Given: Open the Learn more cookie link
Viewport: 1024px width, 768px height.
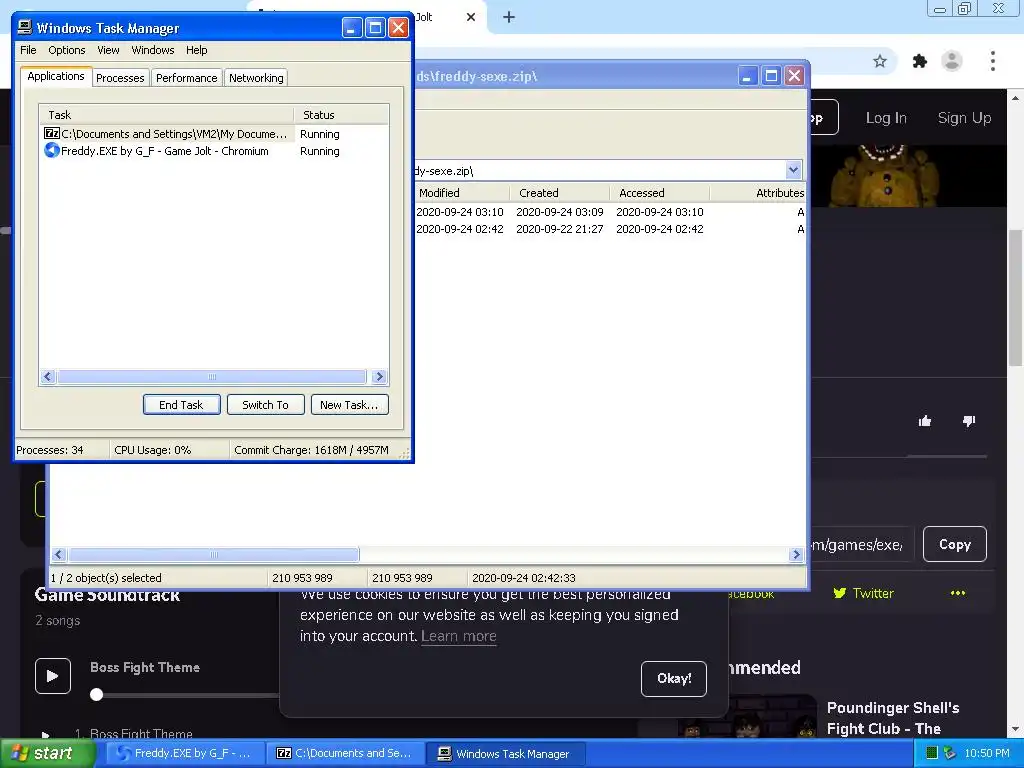Looking at the screenshot, I should pyautogui.click(x=459, y=636).
